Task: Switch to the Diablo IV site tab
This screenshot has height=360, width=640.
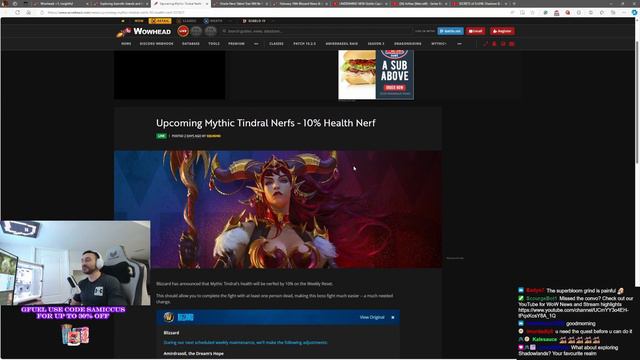Action: coord(254,21)
